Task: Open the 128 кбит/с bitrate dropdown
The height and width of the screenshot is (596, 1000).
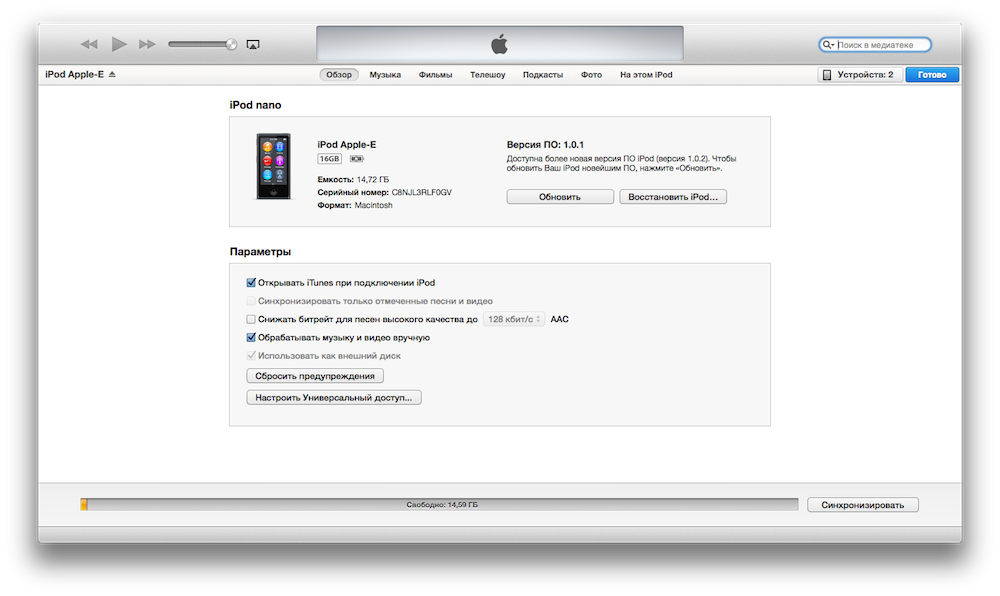Action: pyautogui.click(x=513, y=319)
